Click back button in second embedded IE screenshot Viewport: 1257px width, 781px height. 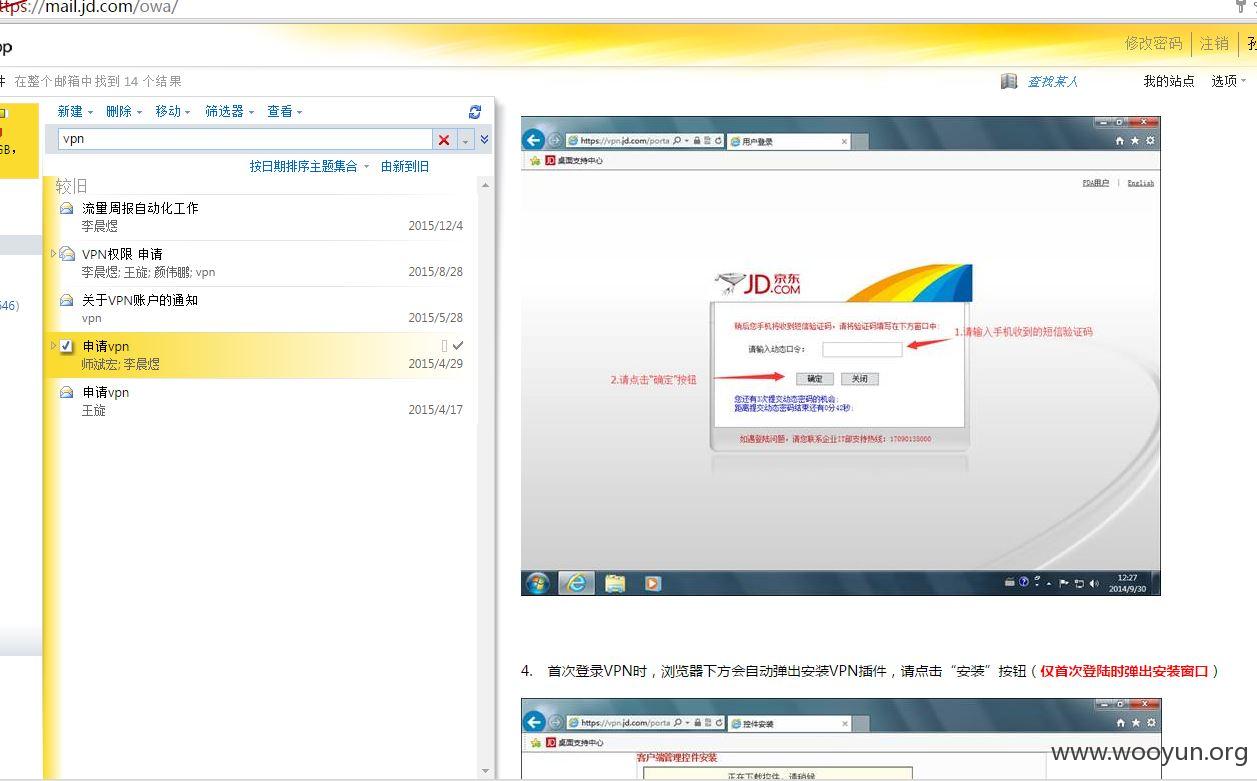point(534,722)
